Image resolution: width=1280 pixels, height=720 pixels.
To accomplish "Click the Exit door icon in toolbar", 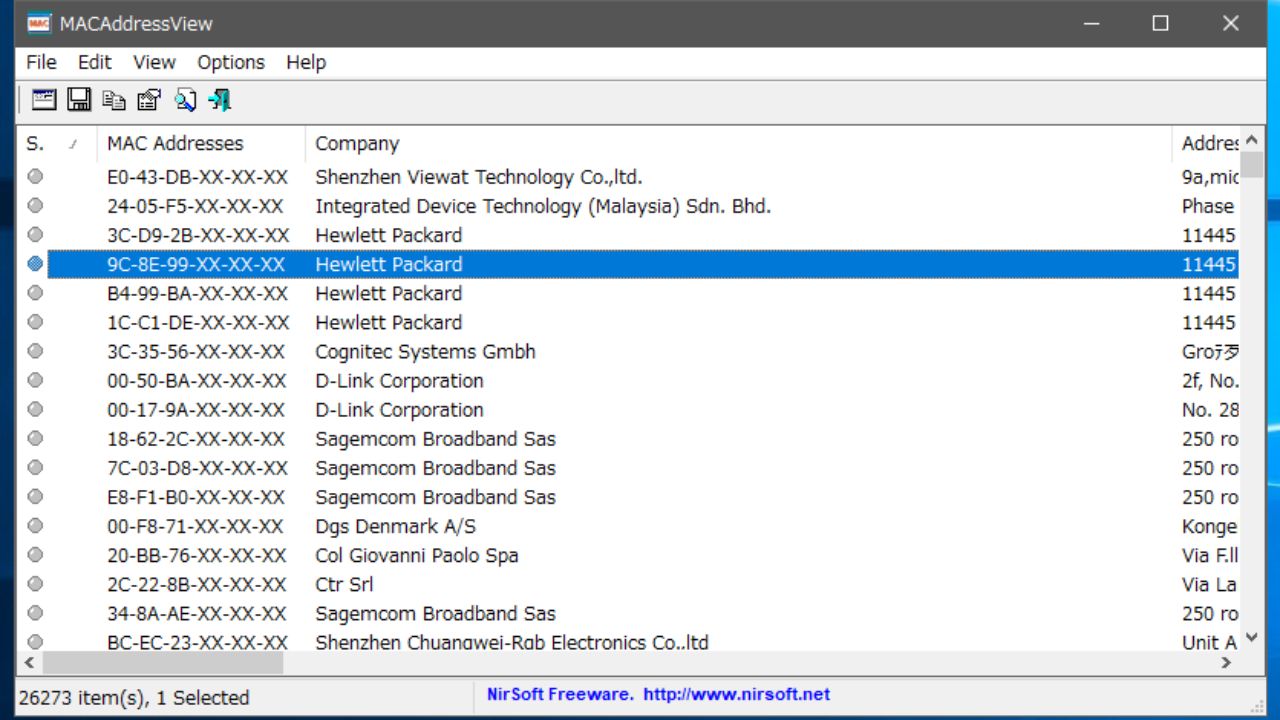I will coord(220,99).
